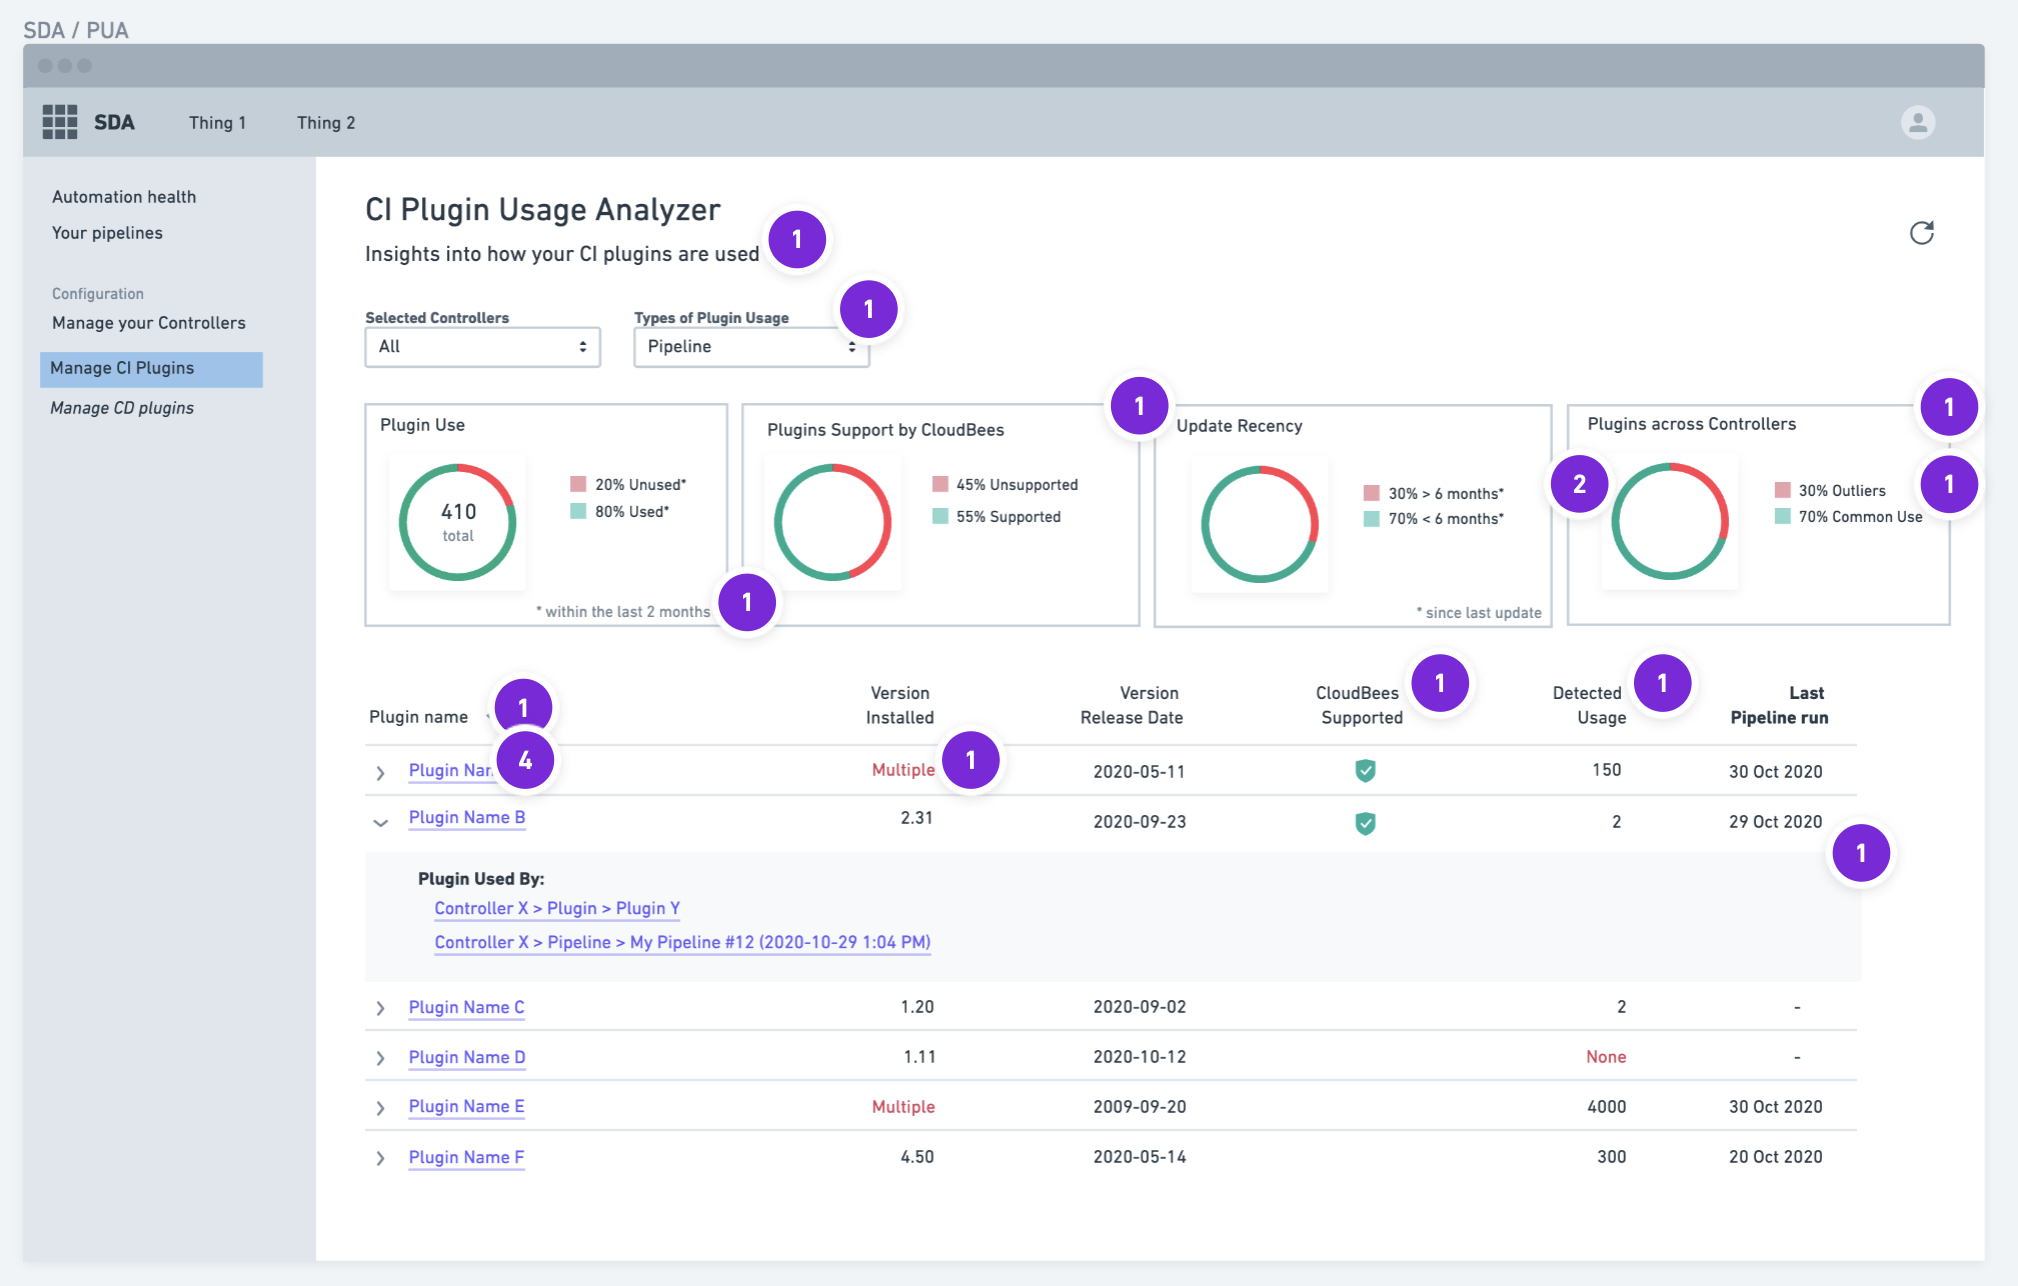
Task: Click the '20 Oct 2020' pipeline run date
Action: coord(1775,1157)
